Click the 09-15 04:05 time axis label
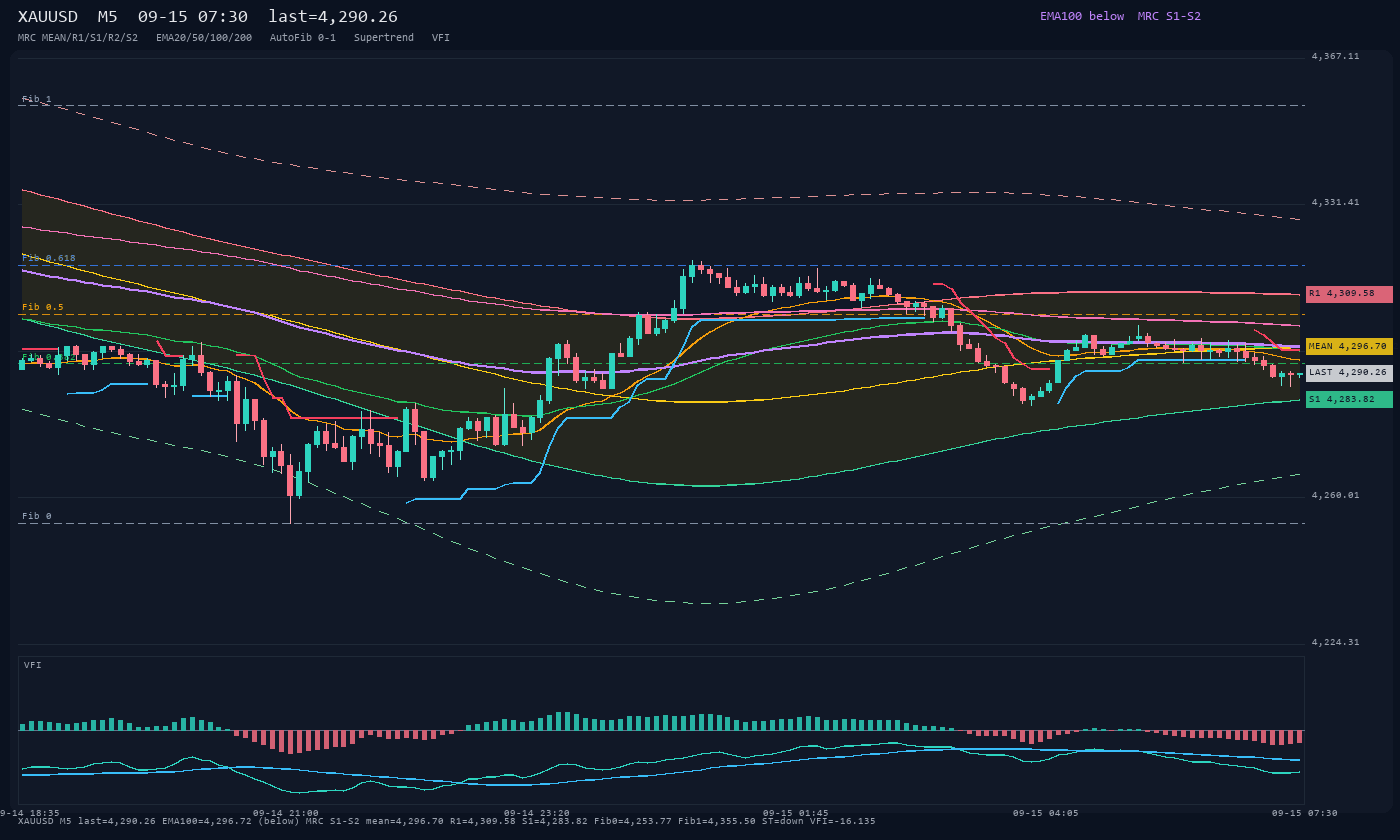Viewport: 1400px width, 840px height. (x=1046, y=813)
